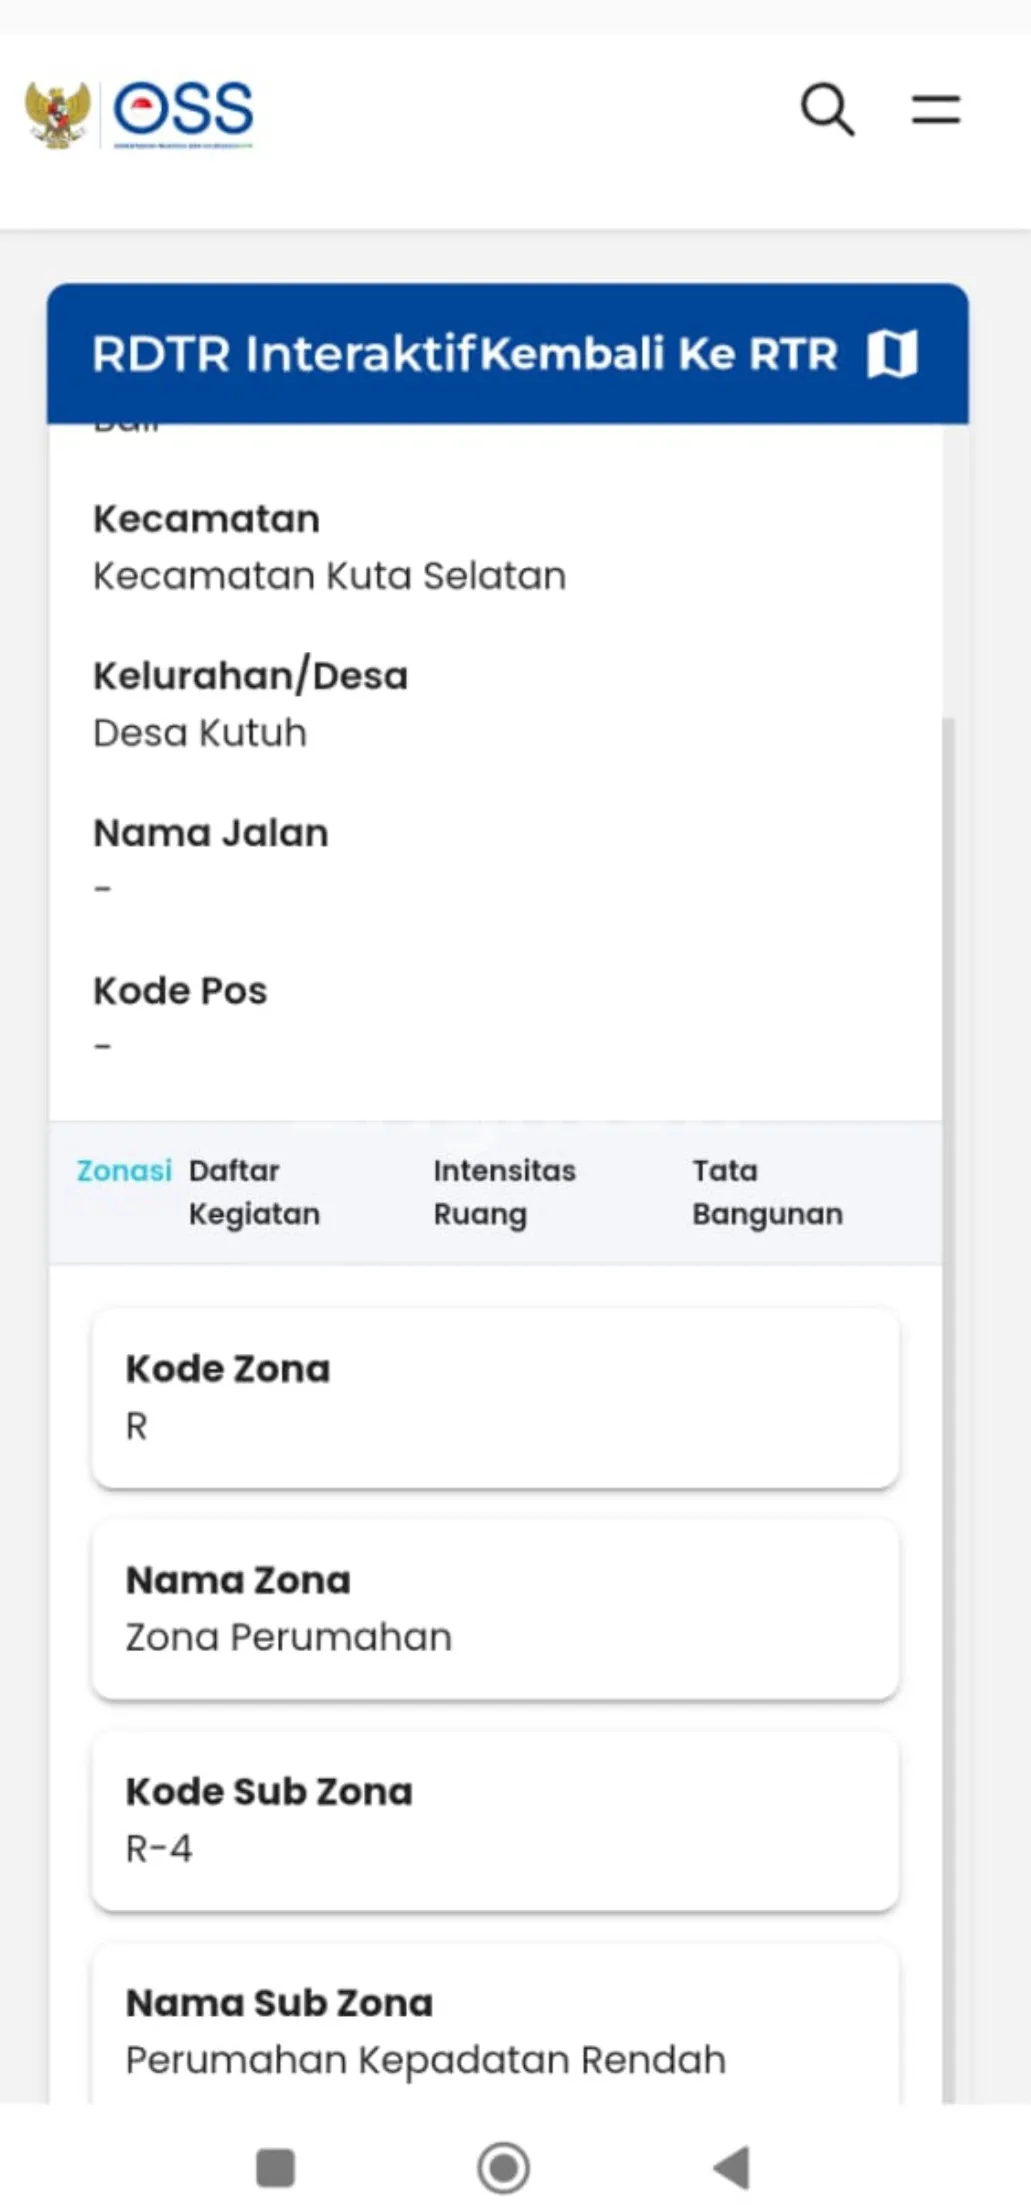The height and width of the screenshot is (2205, 1031).
Task: Tap the Android recent apps square
Action: [x=276, y=2167]
